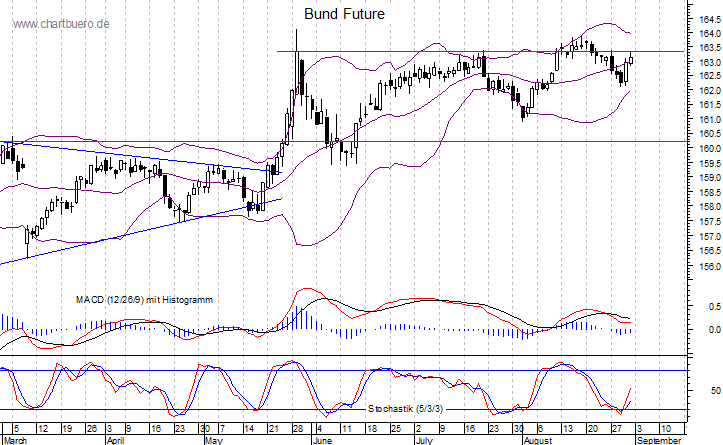Viewport: 723px width, 445px height.
Task: Click the 156.5 price axis label
Action: (x=710, y=251)
